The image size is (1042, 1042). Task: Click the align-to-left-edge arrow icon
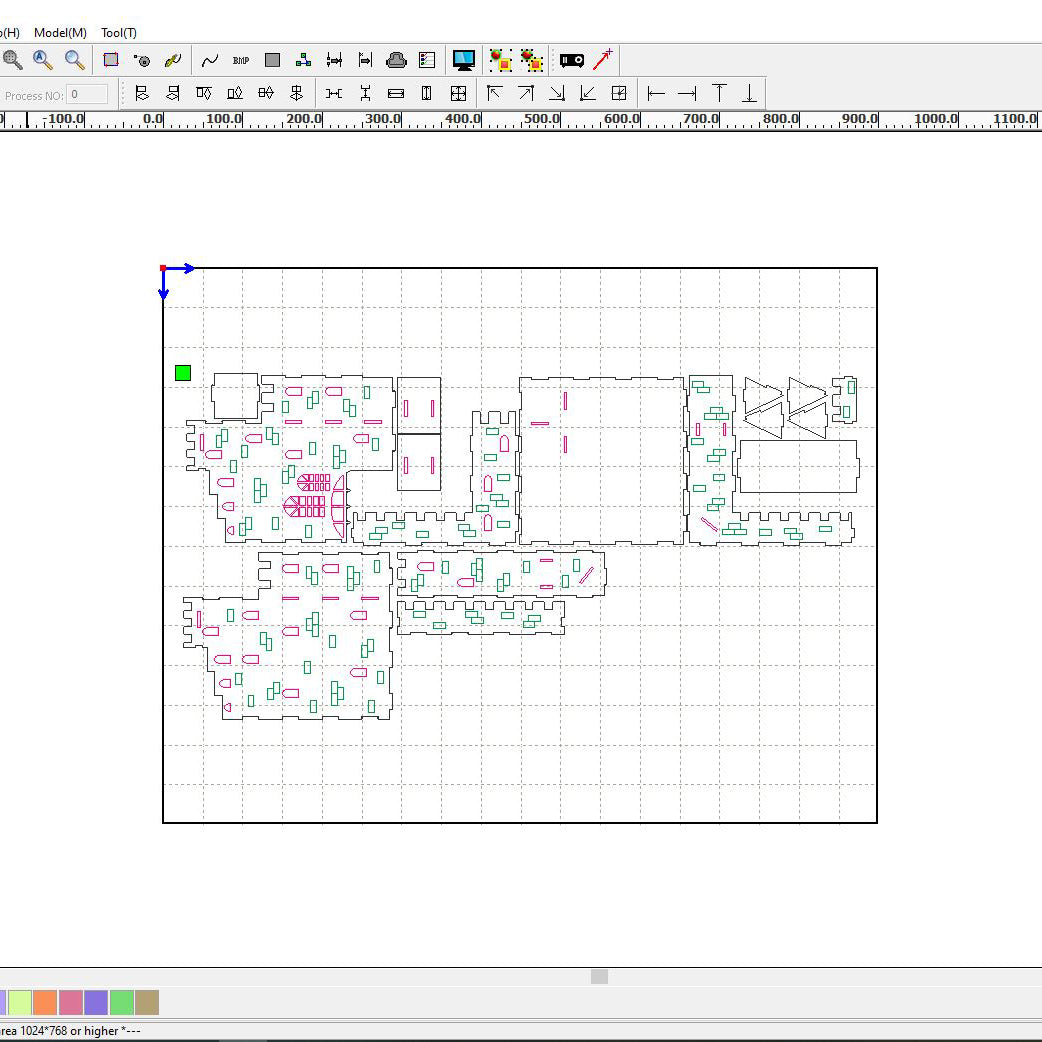655,93
